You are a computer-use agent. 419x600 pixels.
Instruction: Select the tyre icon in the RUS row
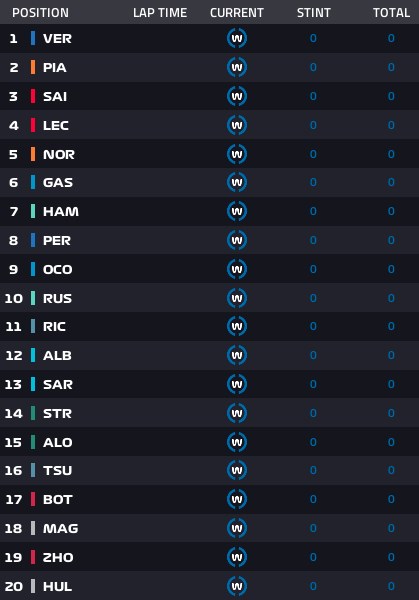[237, 298]
